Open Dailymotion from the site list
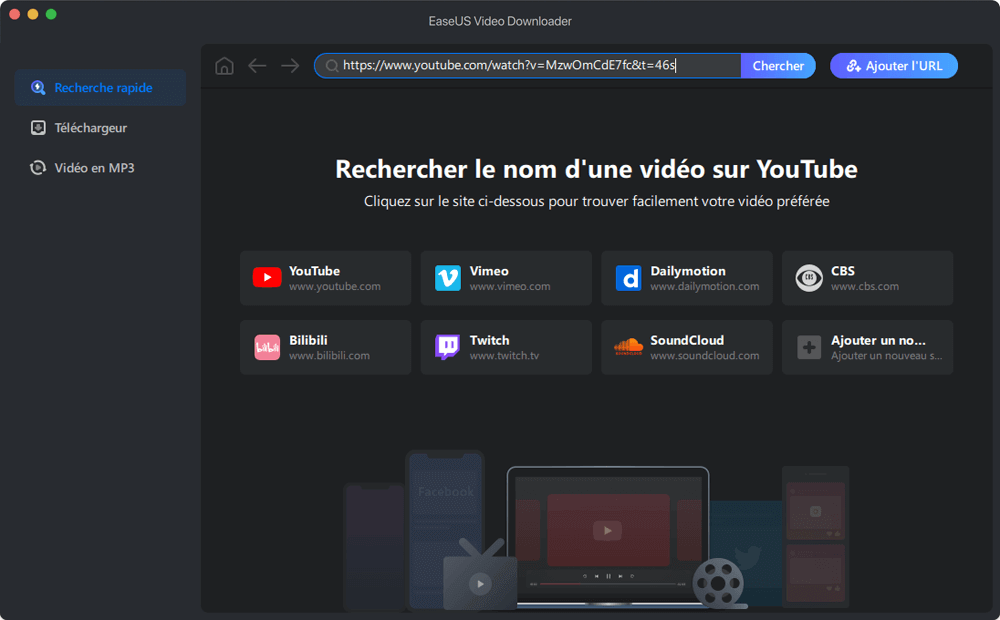The height and width of the screenshot is (620, 1000). pyautogui.click(x=686, y=277)
